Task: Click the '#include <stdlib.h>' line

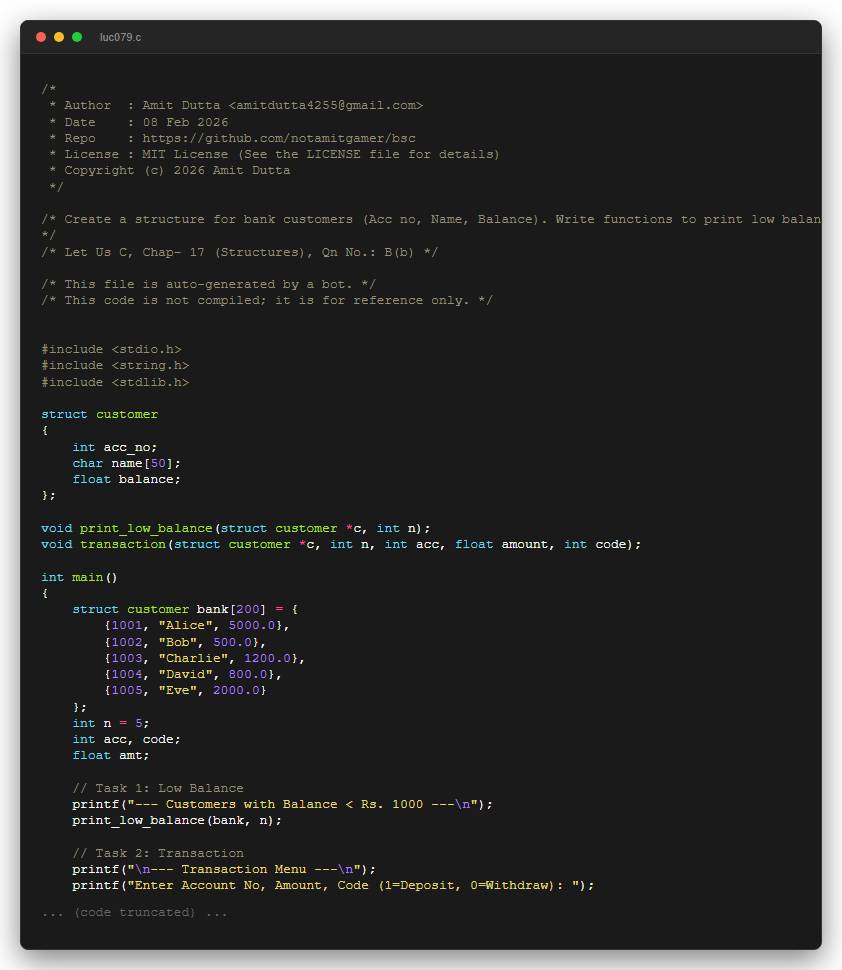Action: 115,382
